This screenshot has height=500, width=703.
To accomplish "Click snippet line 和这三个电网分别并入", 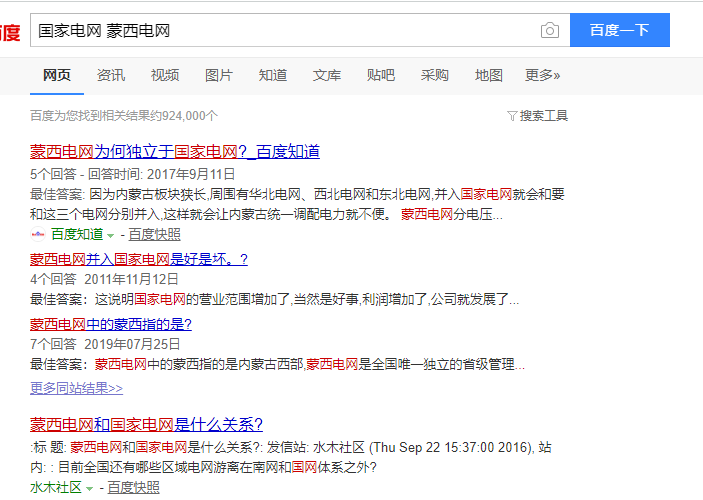I will click(266, 214).
